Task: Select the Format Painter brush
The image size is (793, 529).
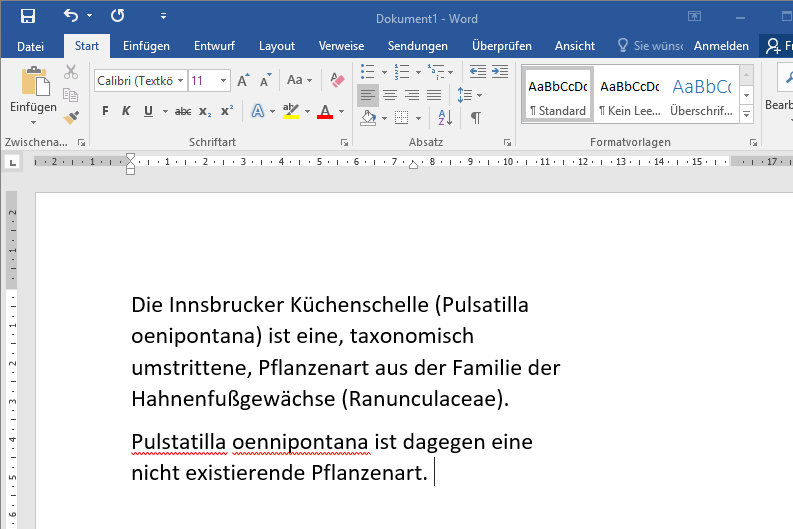Action: pos(71,117)
